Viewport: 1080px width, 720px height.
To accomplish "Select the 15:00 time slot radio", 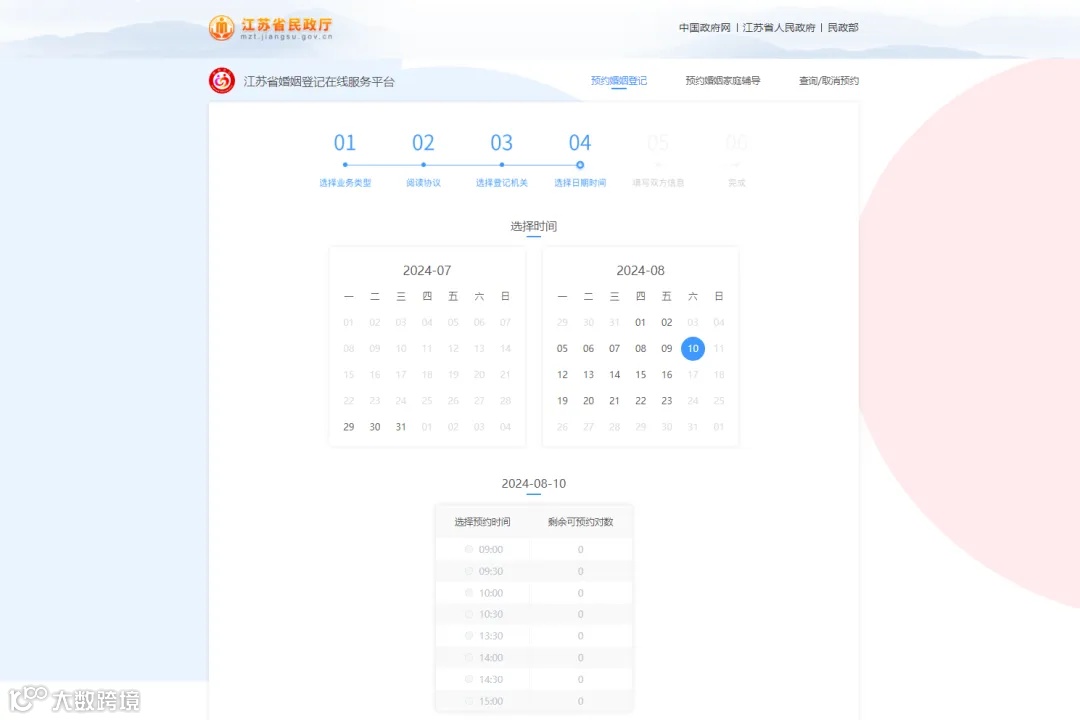I will click(468, 701).
